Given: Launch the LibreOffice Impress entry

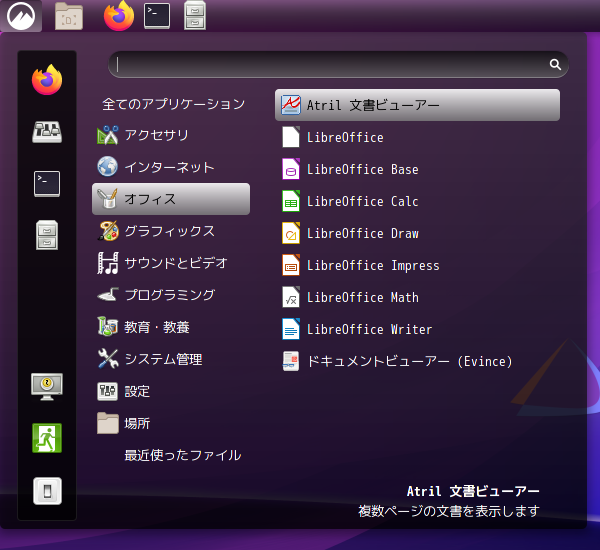Looking at the screenshot, I should 417,265.
